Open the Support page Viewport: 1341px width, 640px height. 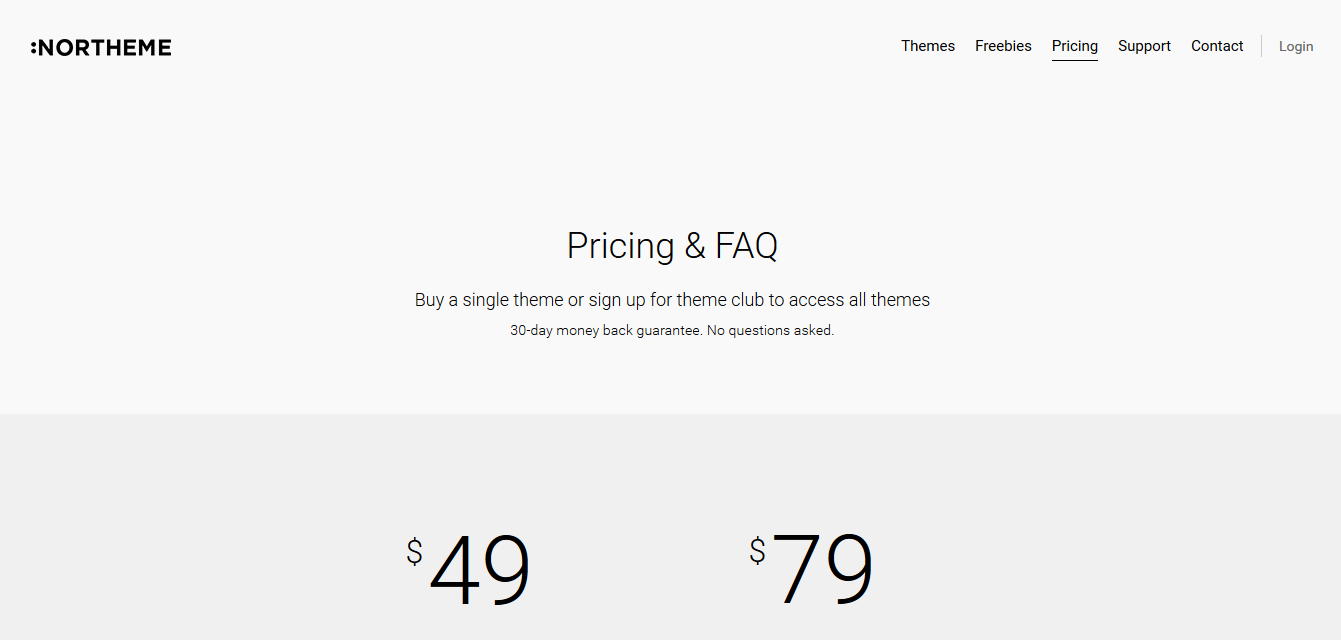coord(1144,46)
